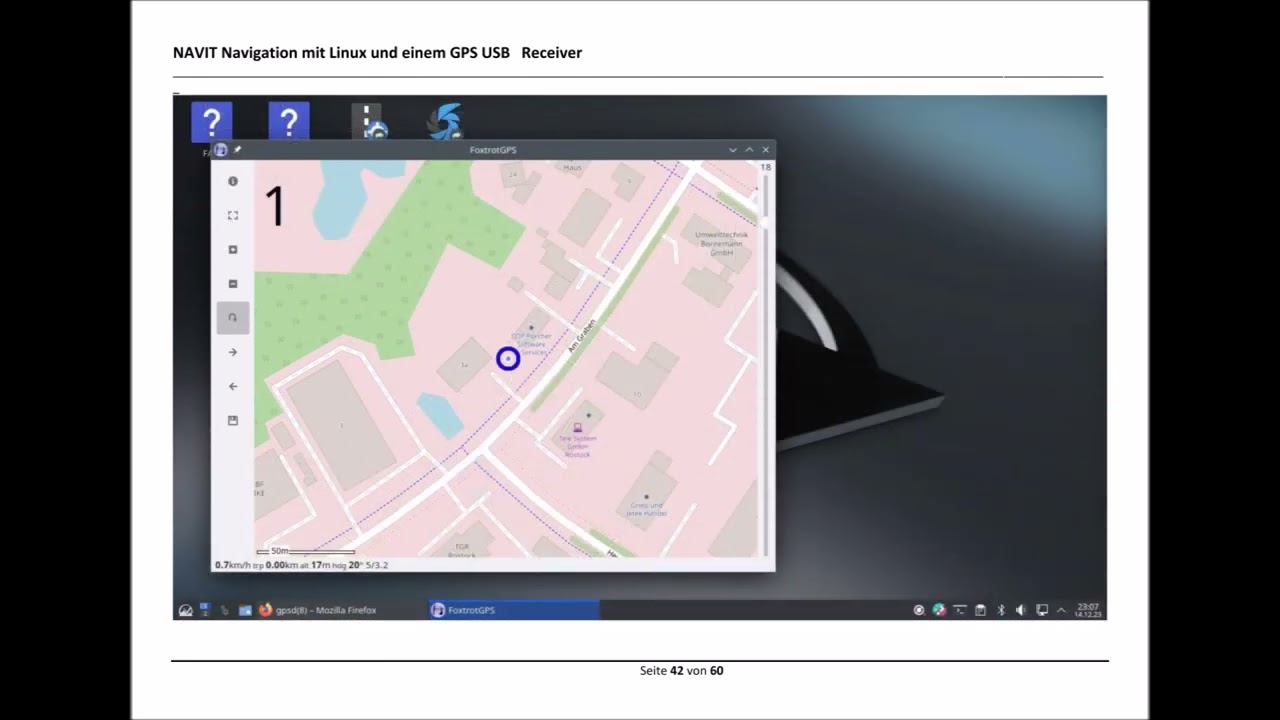Click the zoom level number 18
Image resolution: width=1280 pixels, height=720 pixels.
pos(765,167)
